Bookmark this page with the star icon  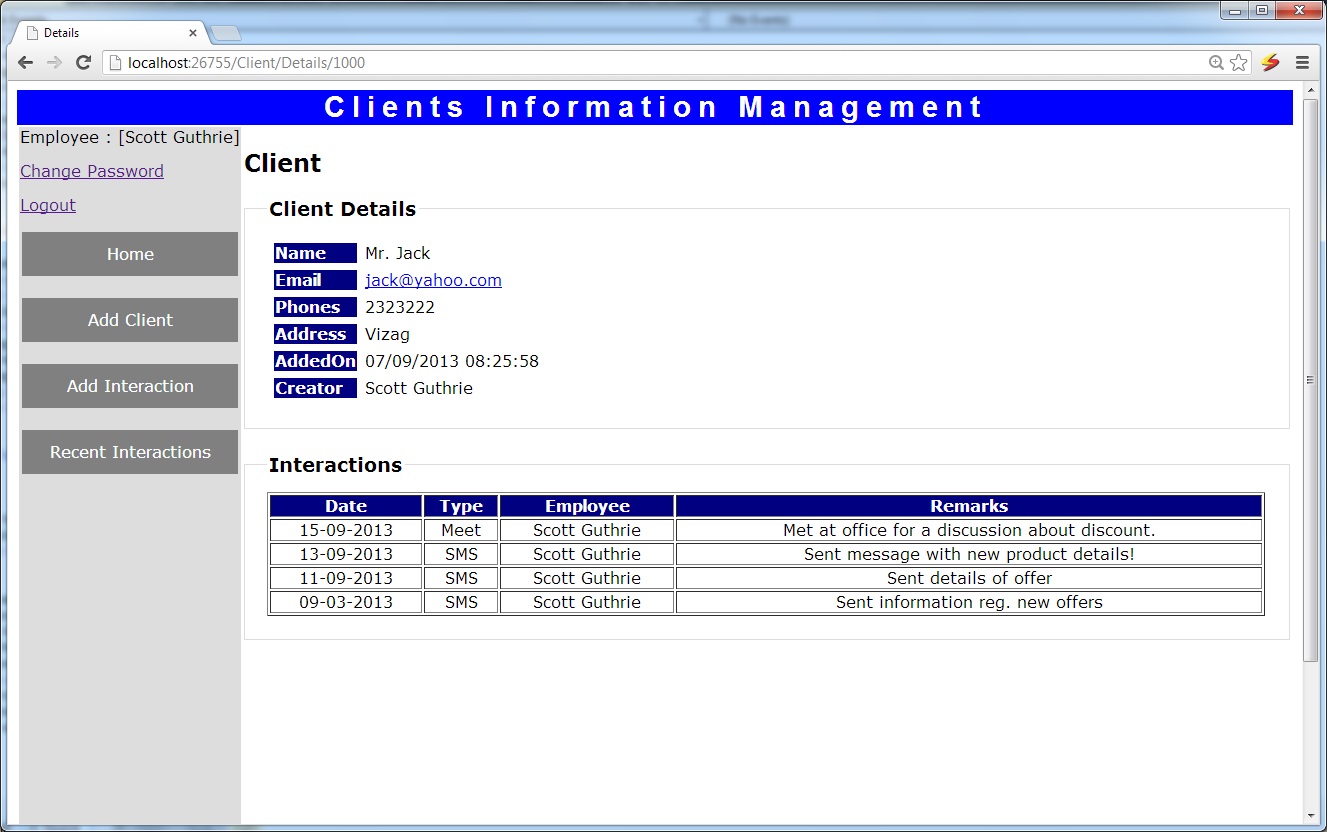1239,63
